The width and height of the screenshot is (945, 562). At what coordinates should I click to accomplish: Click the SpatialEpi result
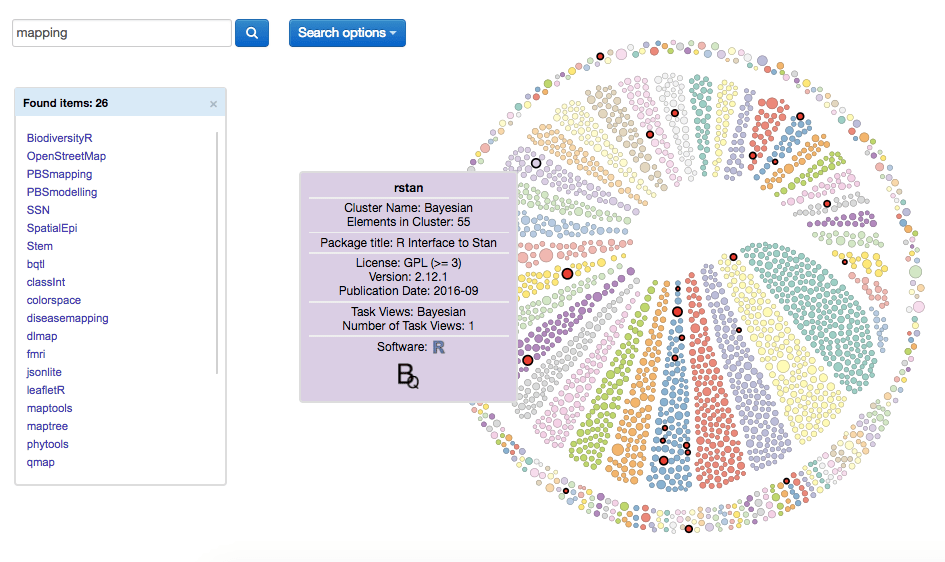pyautogui.click(x=52, y=228)
